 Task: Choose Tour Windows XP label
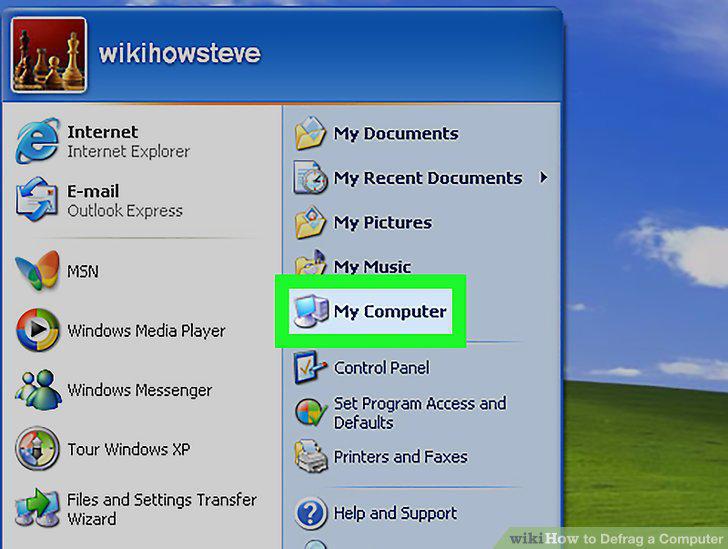pyautogui.click(x=129, y=449)
